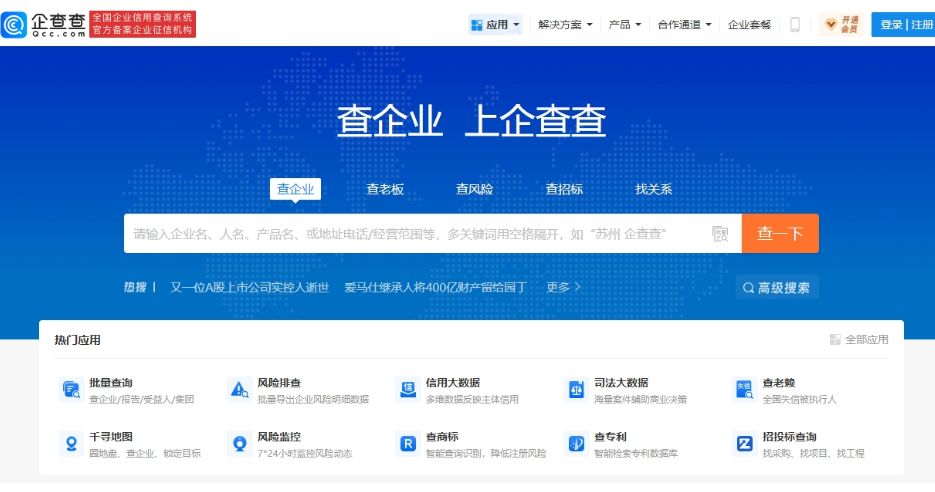Click description 圈地盘、查企业、锁定目标
The image size is (935, 492).
click(145, 454)
